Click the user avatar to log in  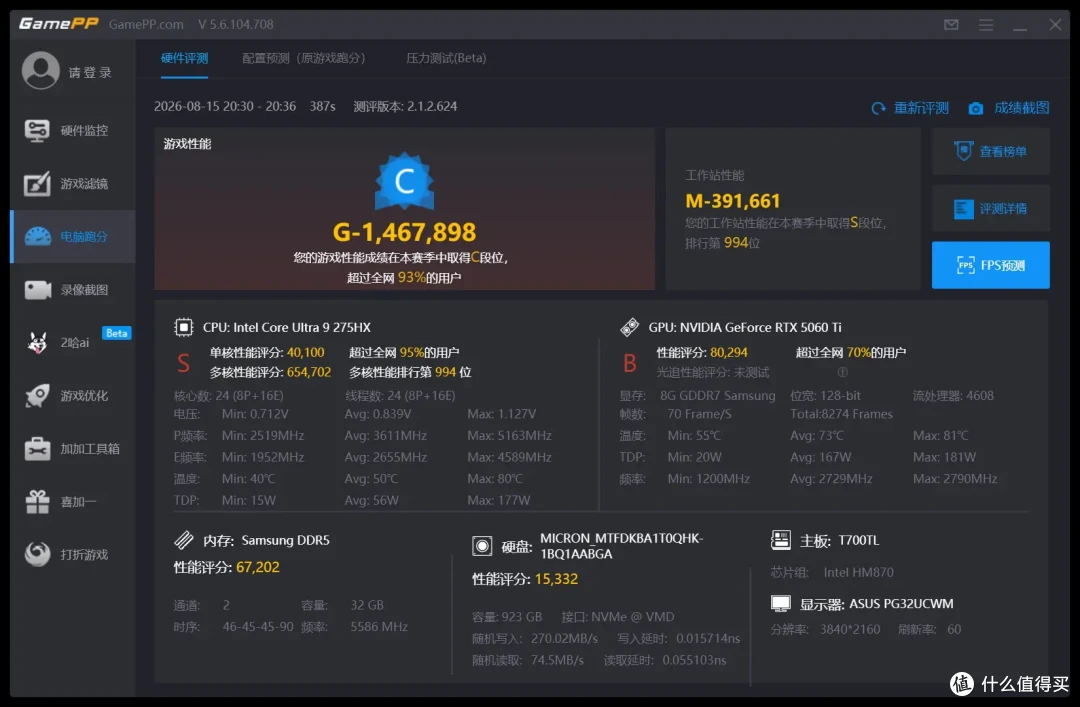(41, 70)
